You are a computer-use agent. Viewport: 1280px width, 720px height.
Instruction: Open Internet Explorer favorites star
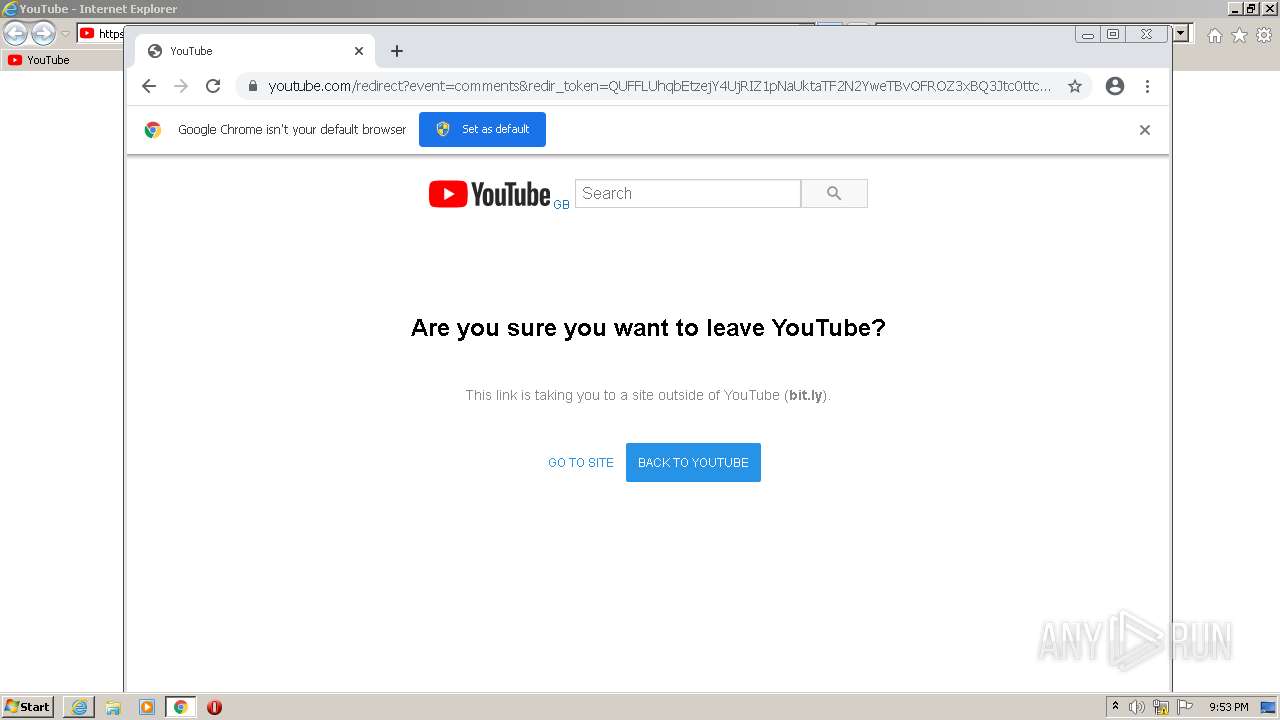click(1239, 35)
